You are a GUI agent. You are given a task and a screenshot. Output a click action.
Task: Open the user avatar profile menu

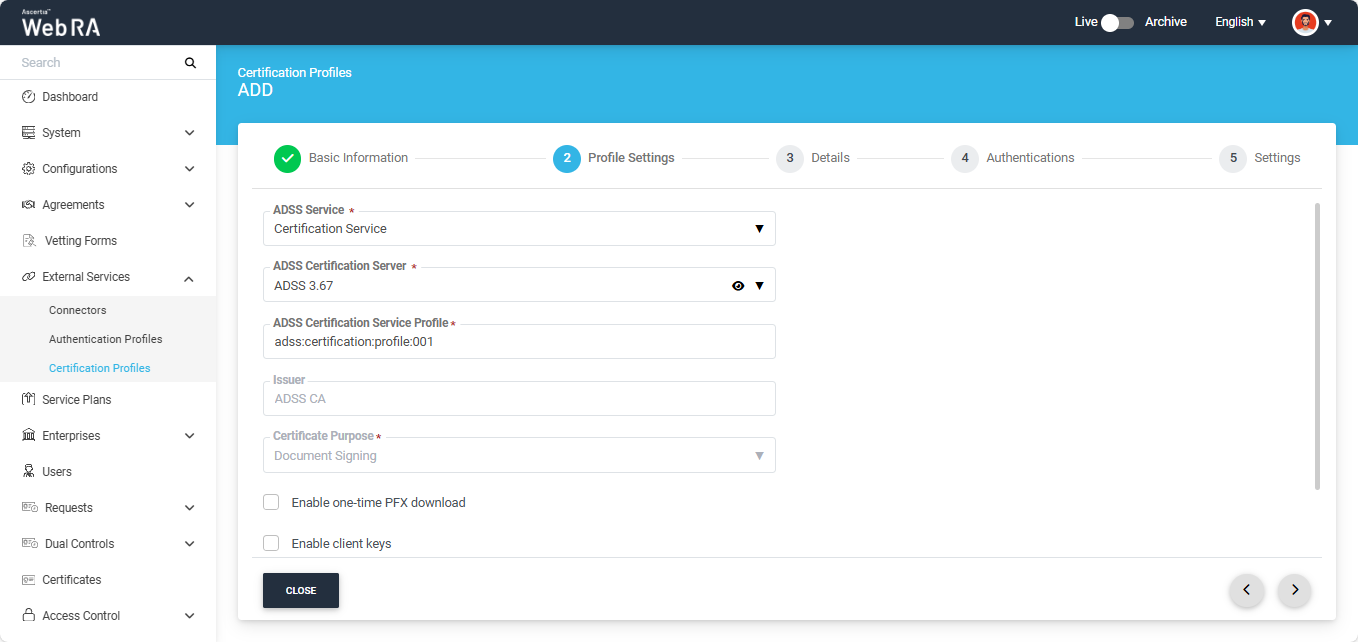tap(1305, 22)
